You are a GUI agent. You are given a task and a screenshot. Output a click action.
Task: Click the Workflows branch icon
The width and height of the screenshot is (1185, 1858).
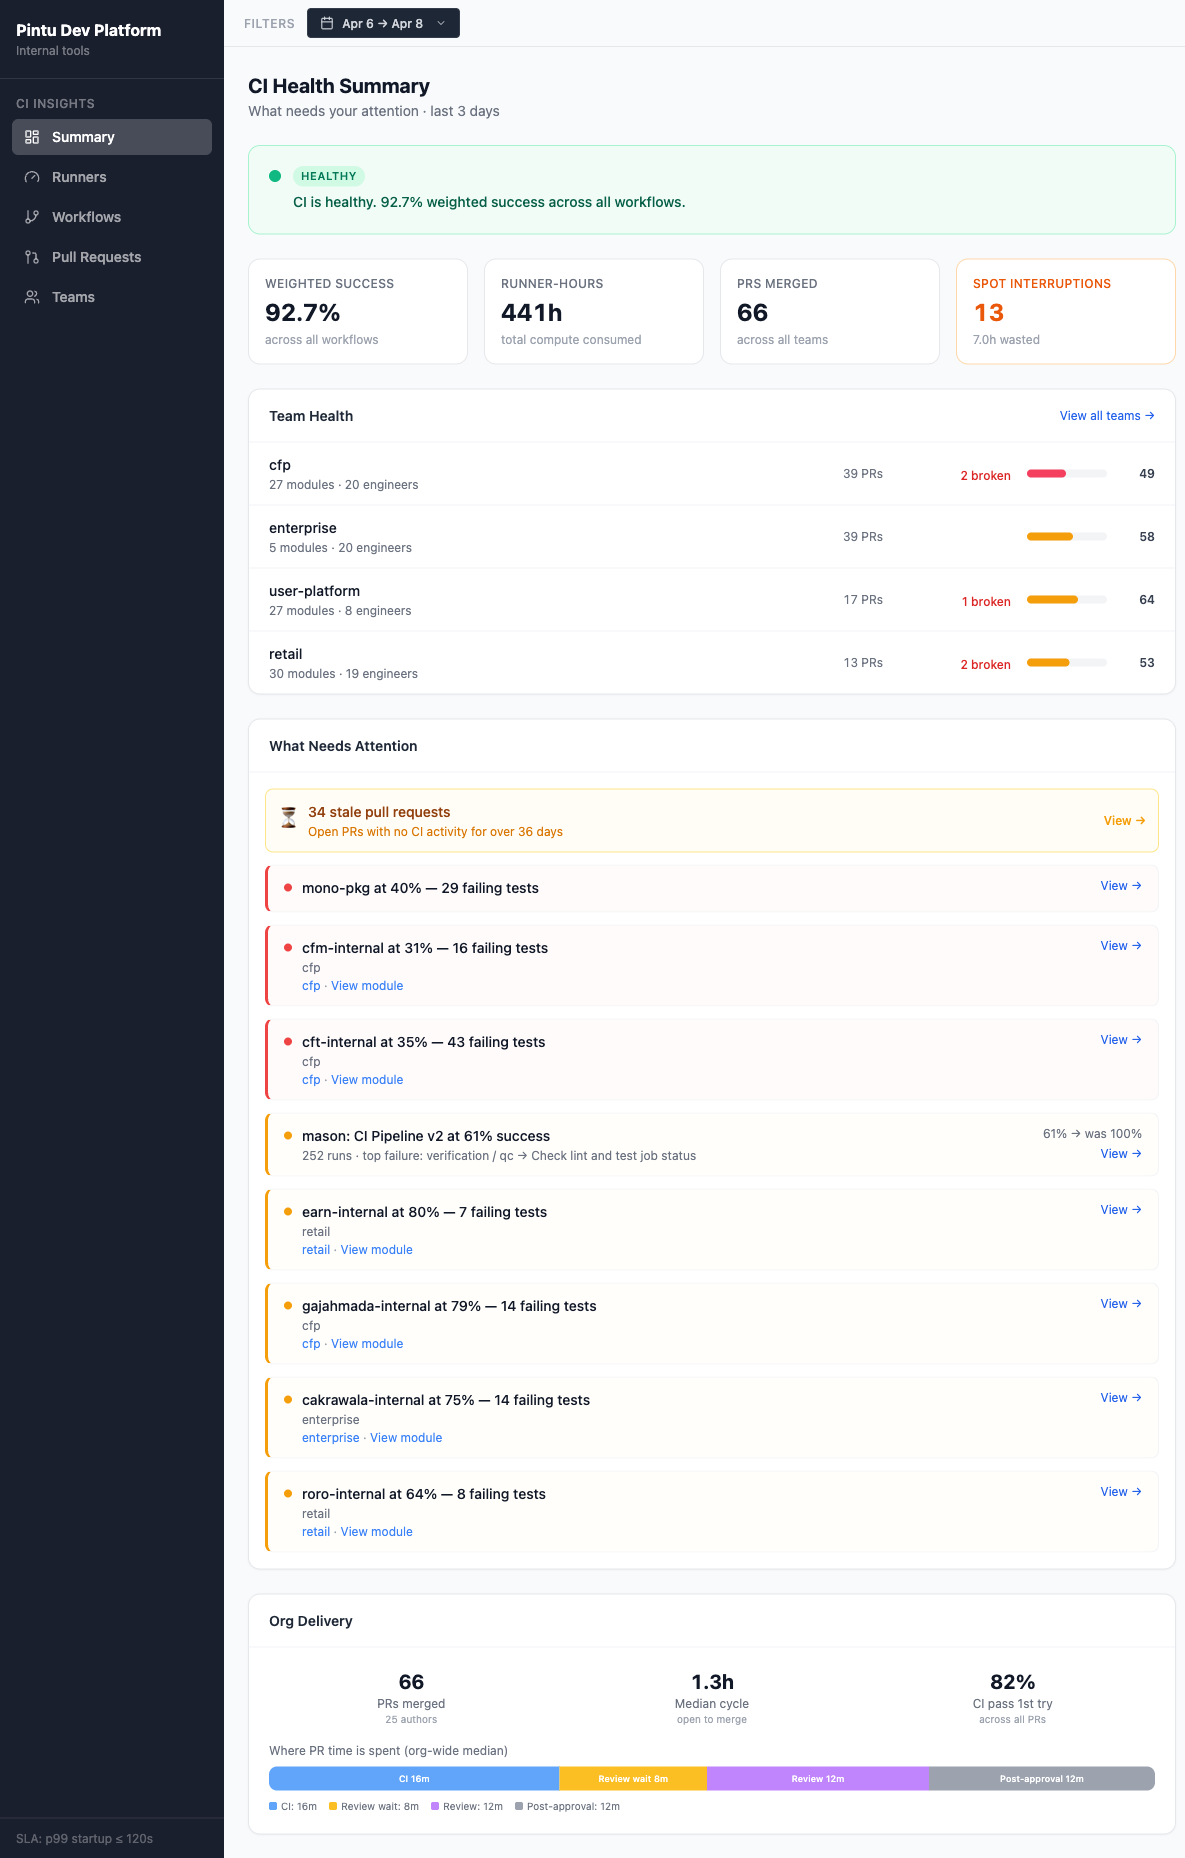tap(32, 217)
